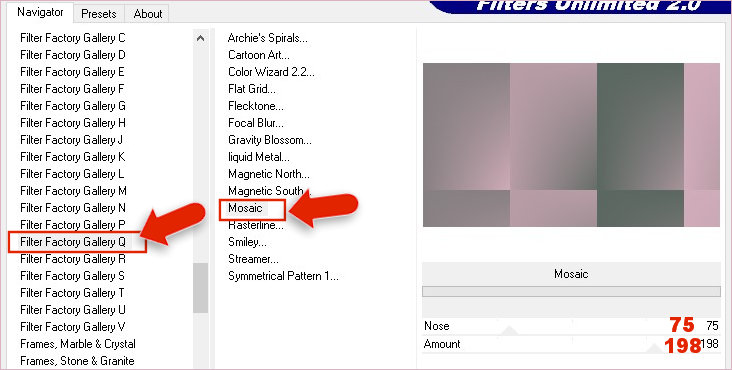Click the Mosaic preview image
This screenshot has height=370, width=732.
571,145
